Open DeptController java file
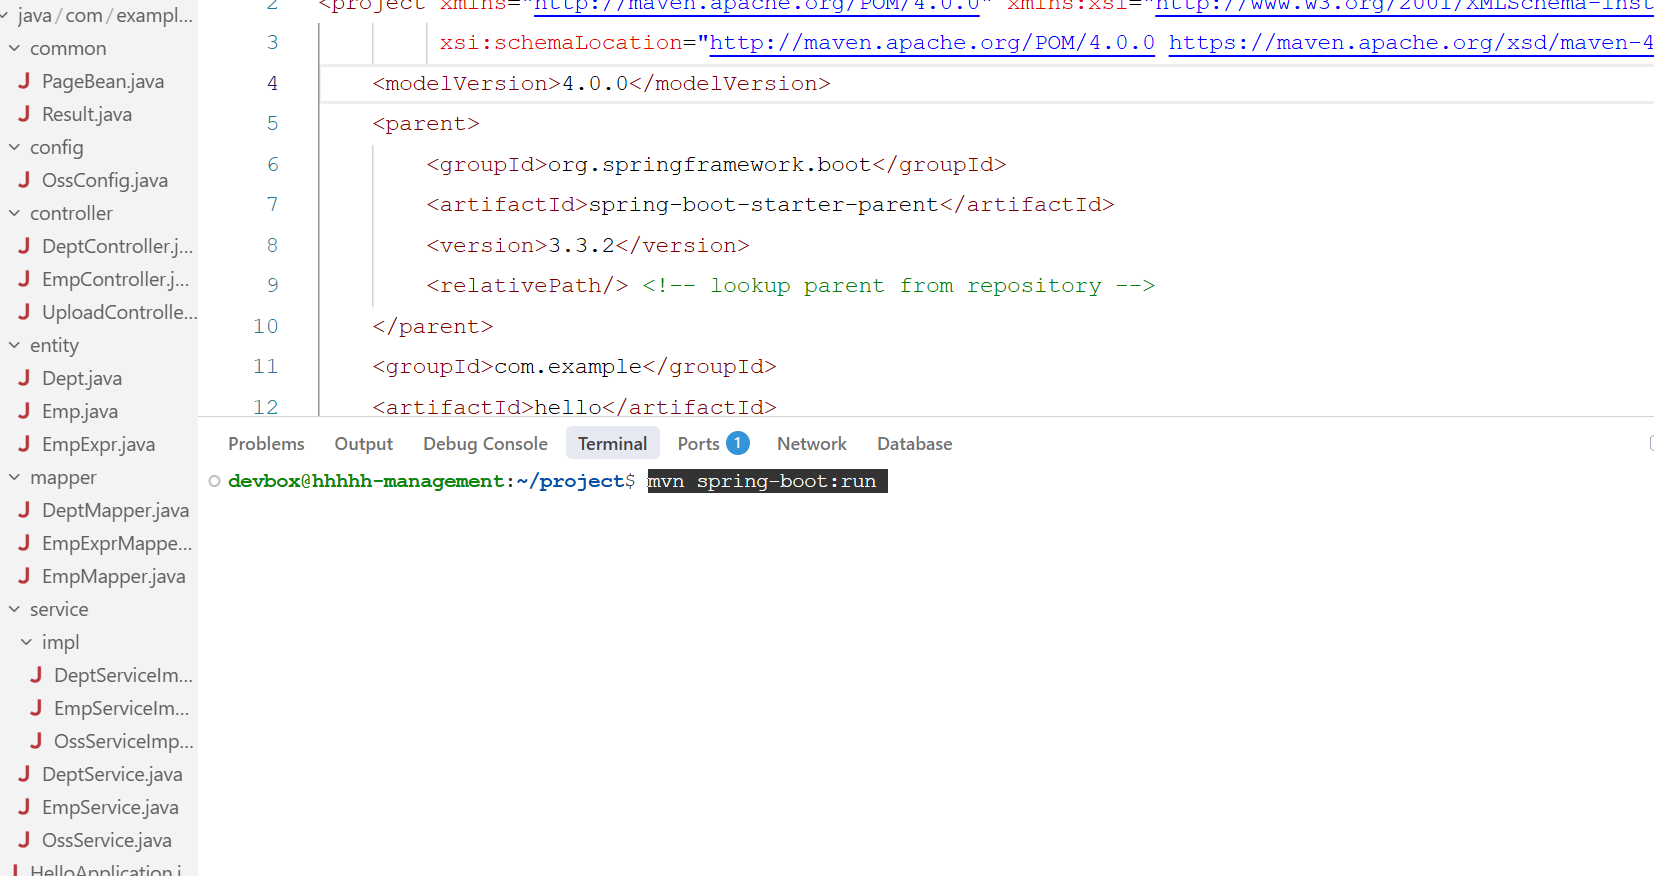1654x876 pixels. (118, 246)
